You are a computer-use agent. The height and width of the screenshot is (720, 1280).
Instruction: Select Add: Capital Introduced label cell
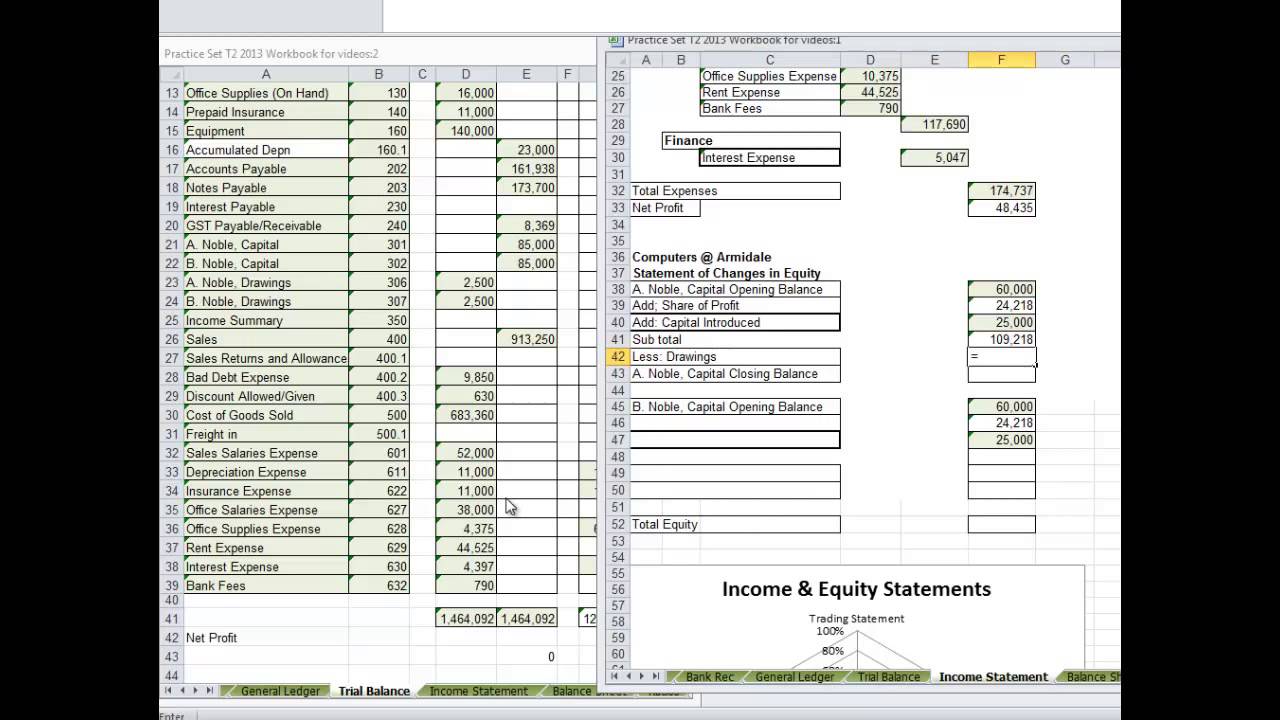(x=735, y=323)
